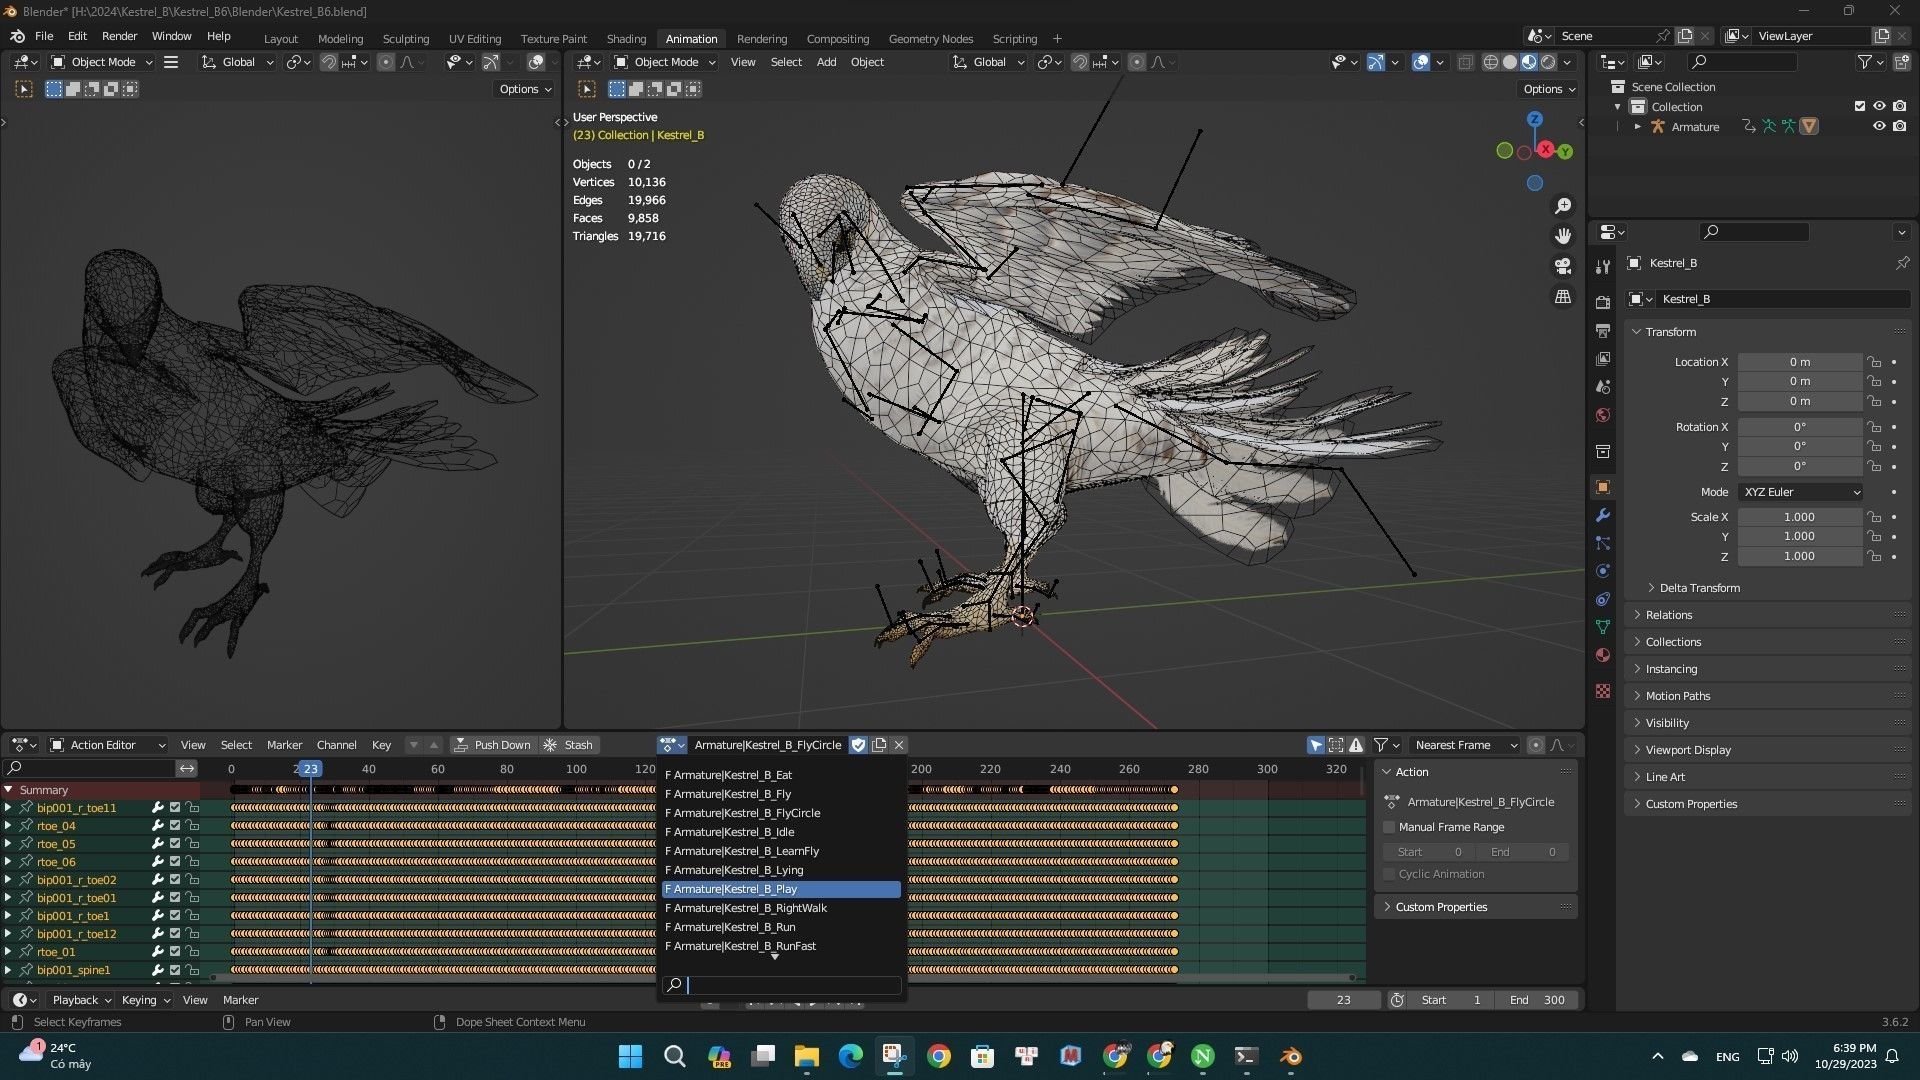Unlink the FlyCircle action
The width and height of the screenshot is (1920, 1080).
899,745
